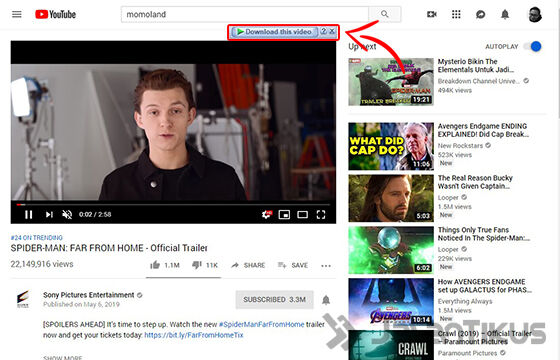Click the video progress bar
560x360 pixels.
[173, 205]
